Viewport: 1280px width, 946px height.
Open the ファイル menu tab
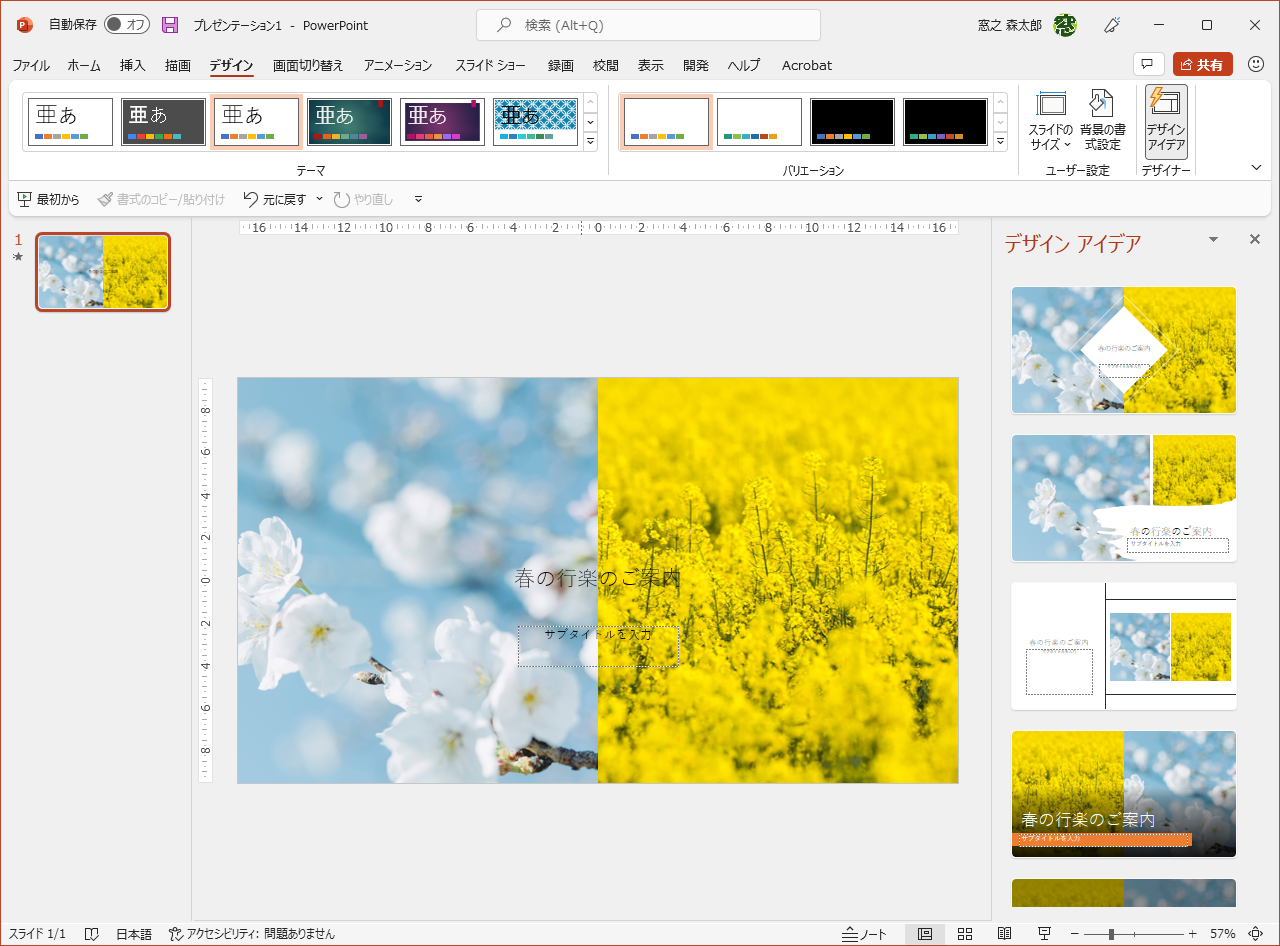pyautogui.click(x=31, y=65)
